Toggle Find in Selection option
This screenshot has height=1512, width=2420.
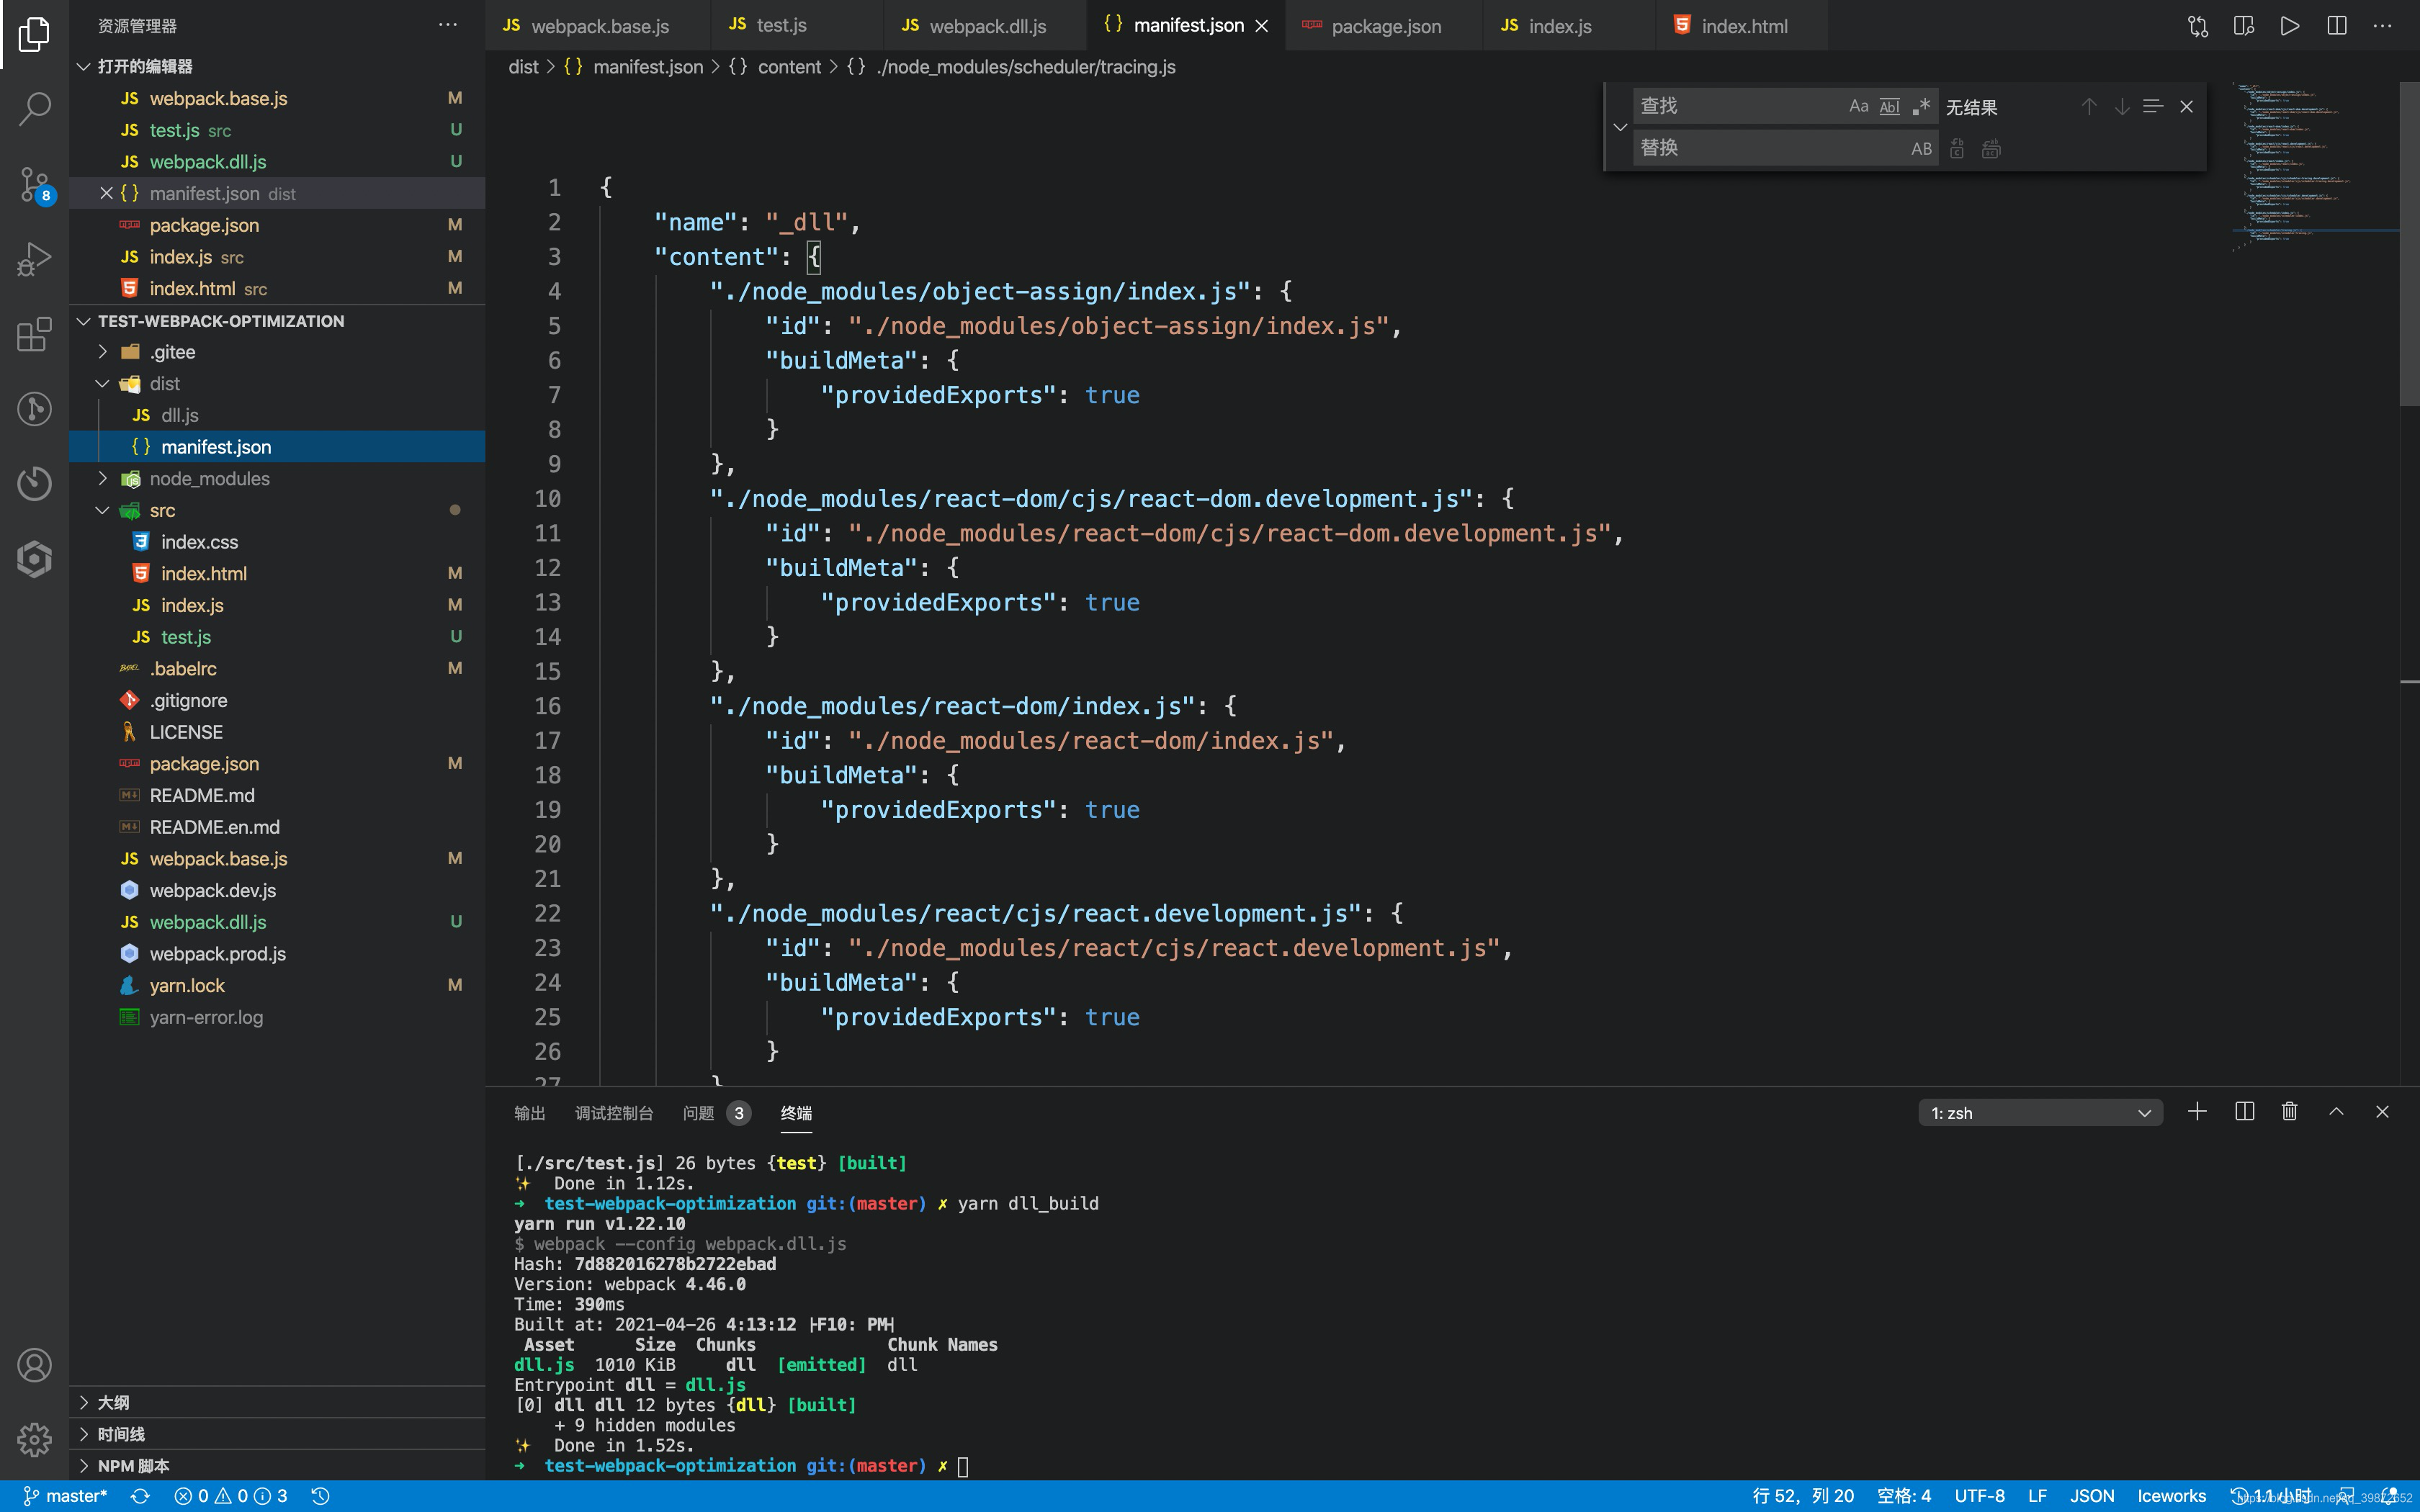(2153, 106)
